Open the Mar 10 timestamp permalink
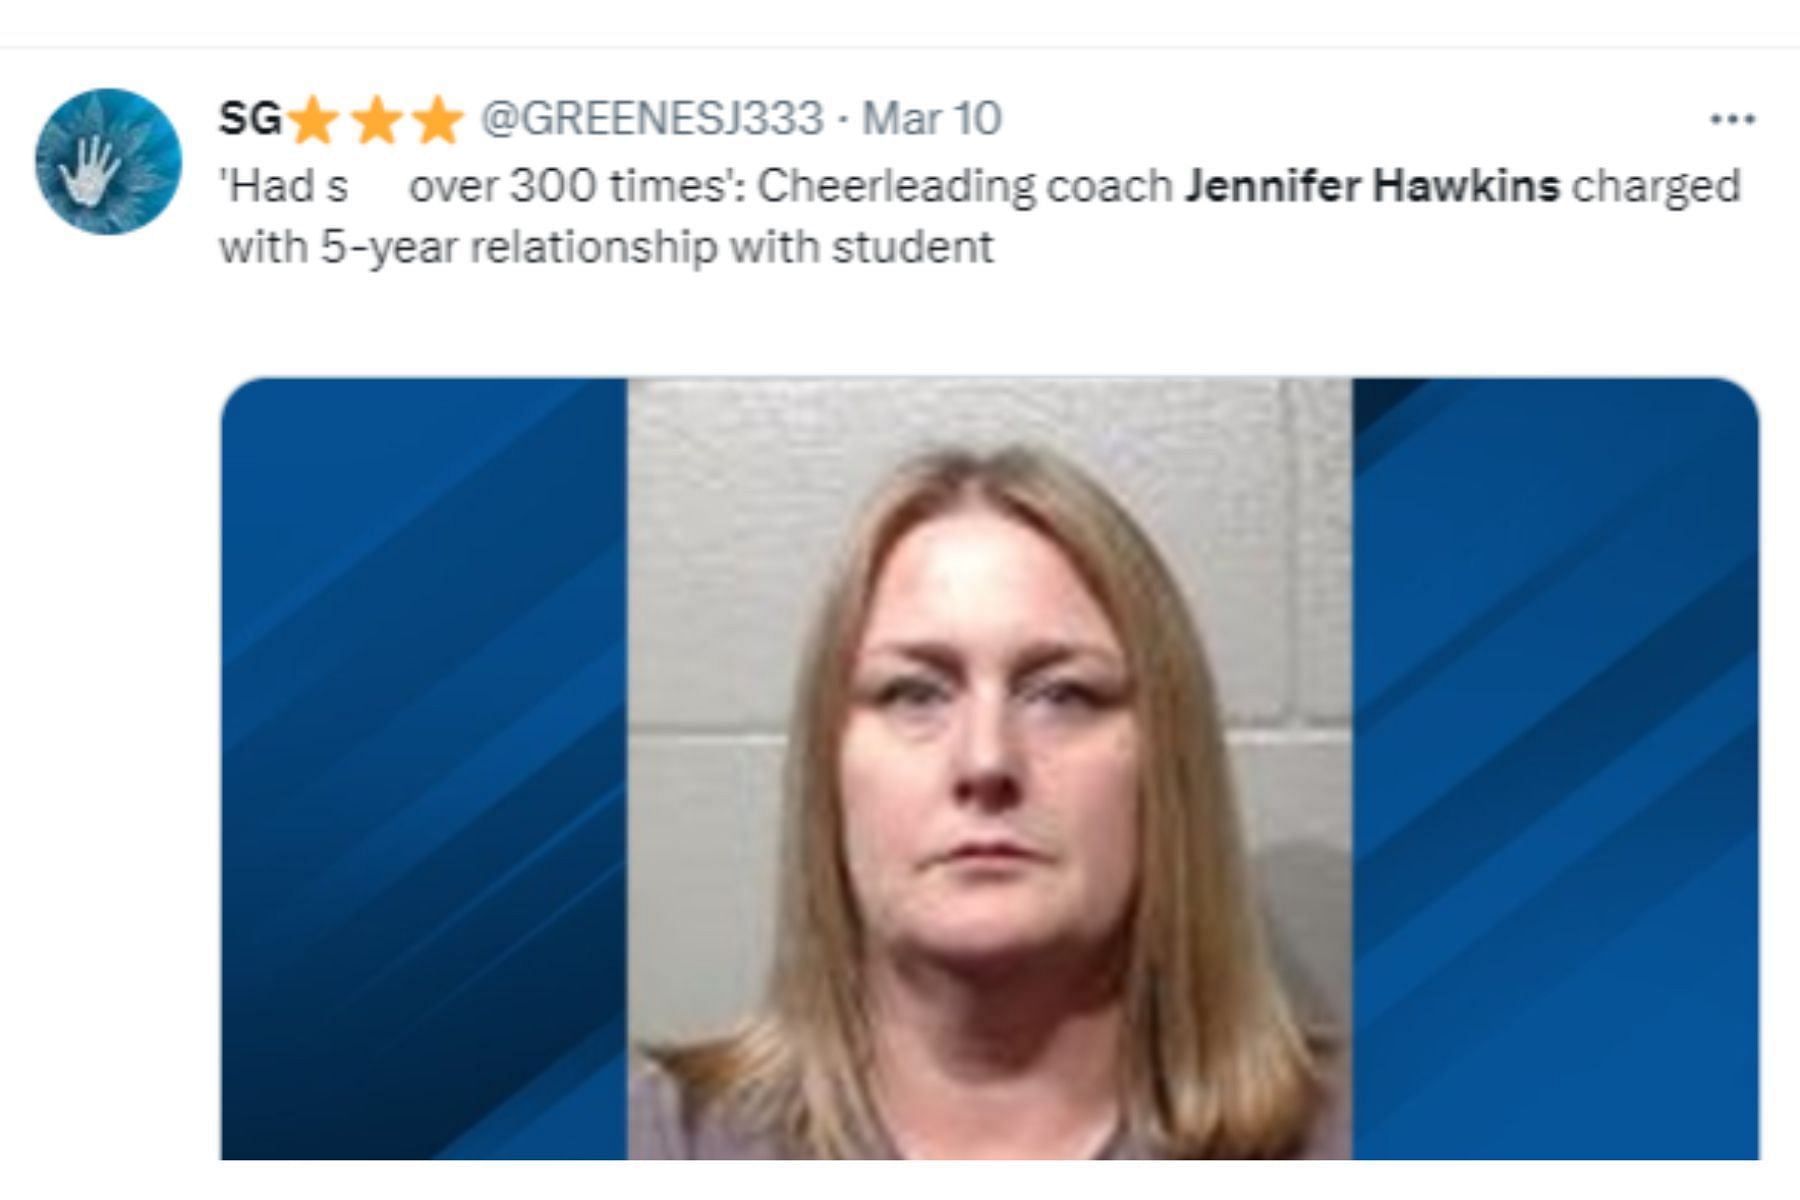The image size is (1800, 1200). (x=931, y=119)
